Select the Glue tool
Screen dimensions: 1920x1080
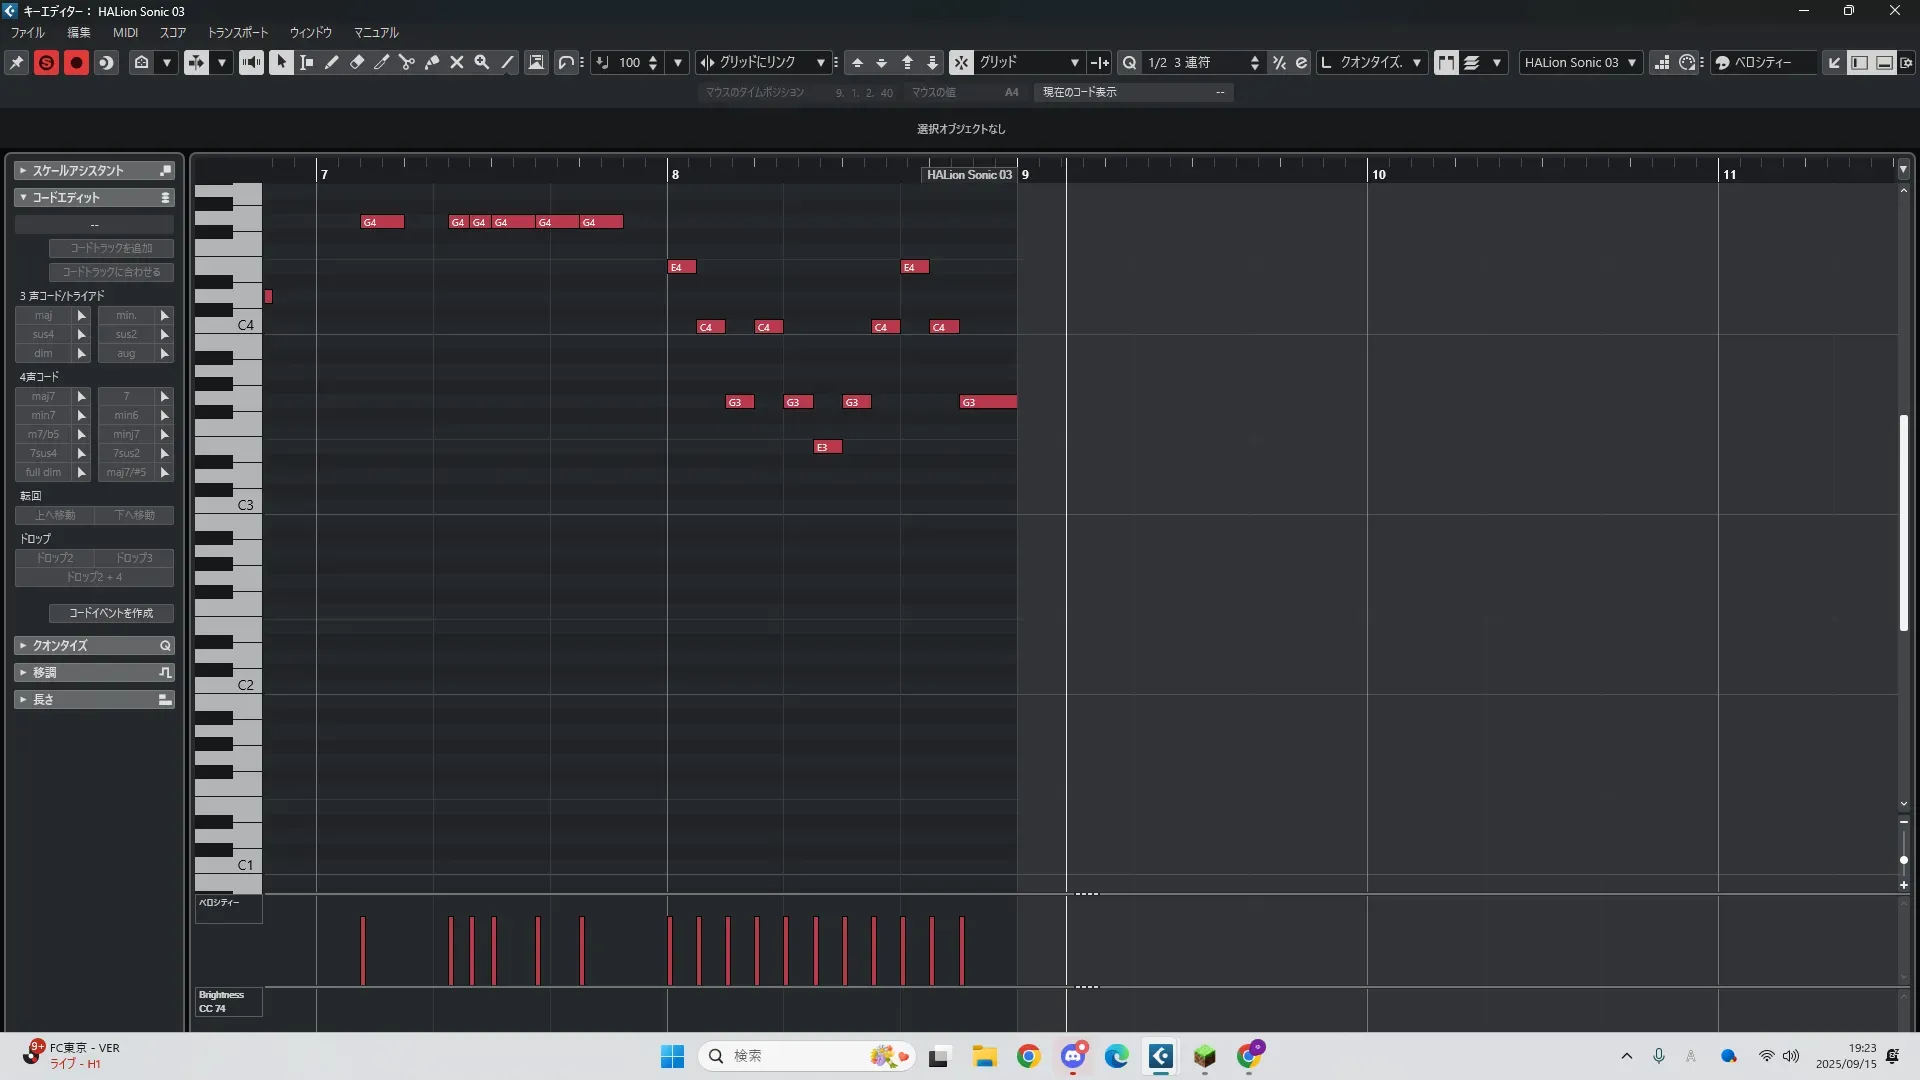point(432,62)
